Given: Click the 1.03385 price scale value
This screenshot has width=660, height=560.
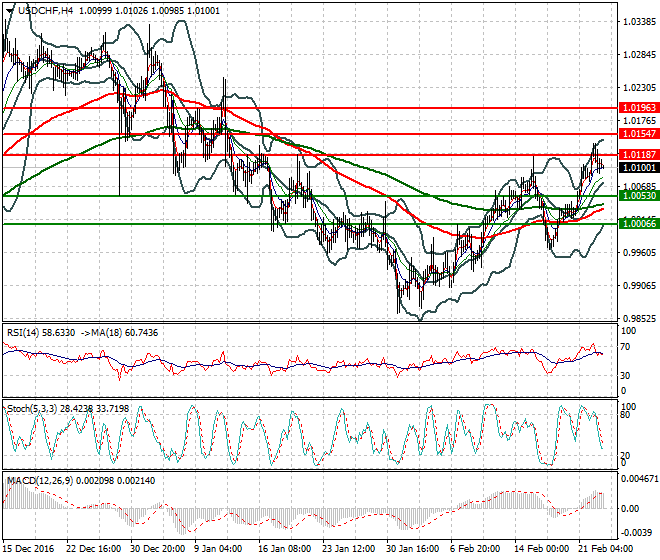Looking at the screenshot, I should coord(639,21).
